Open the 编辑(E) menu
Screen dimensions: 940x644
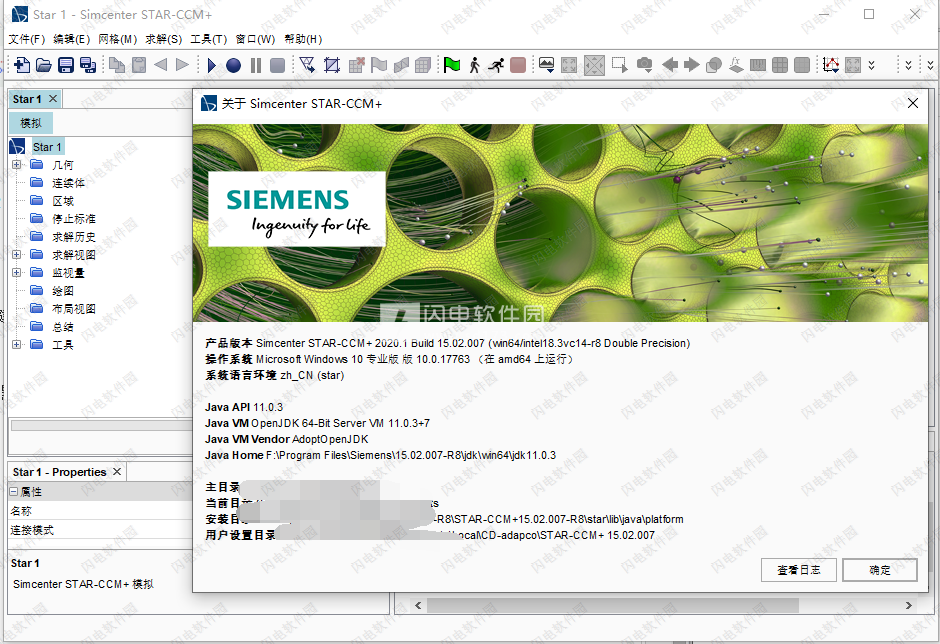pos(71,39)
